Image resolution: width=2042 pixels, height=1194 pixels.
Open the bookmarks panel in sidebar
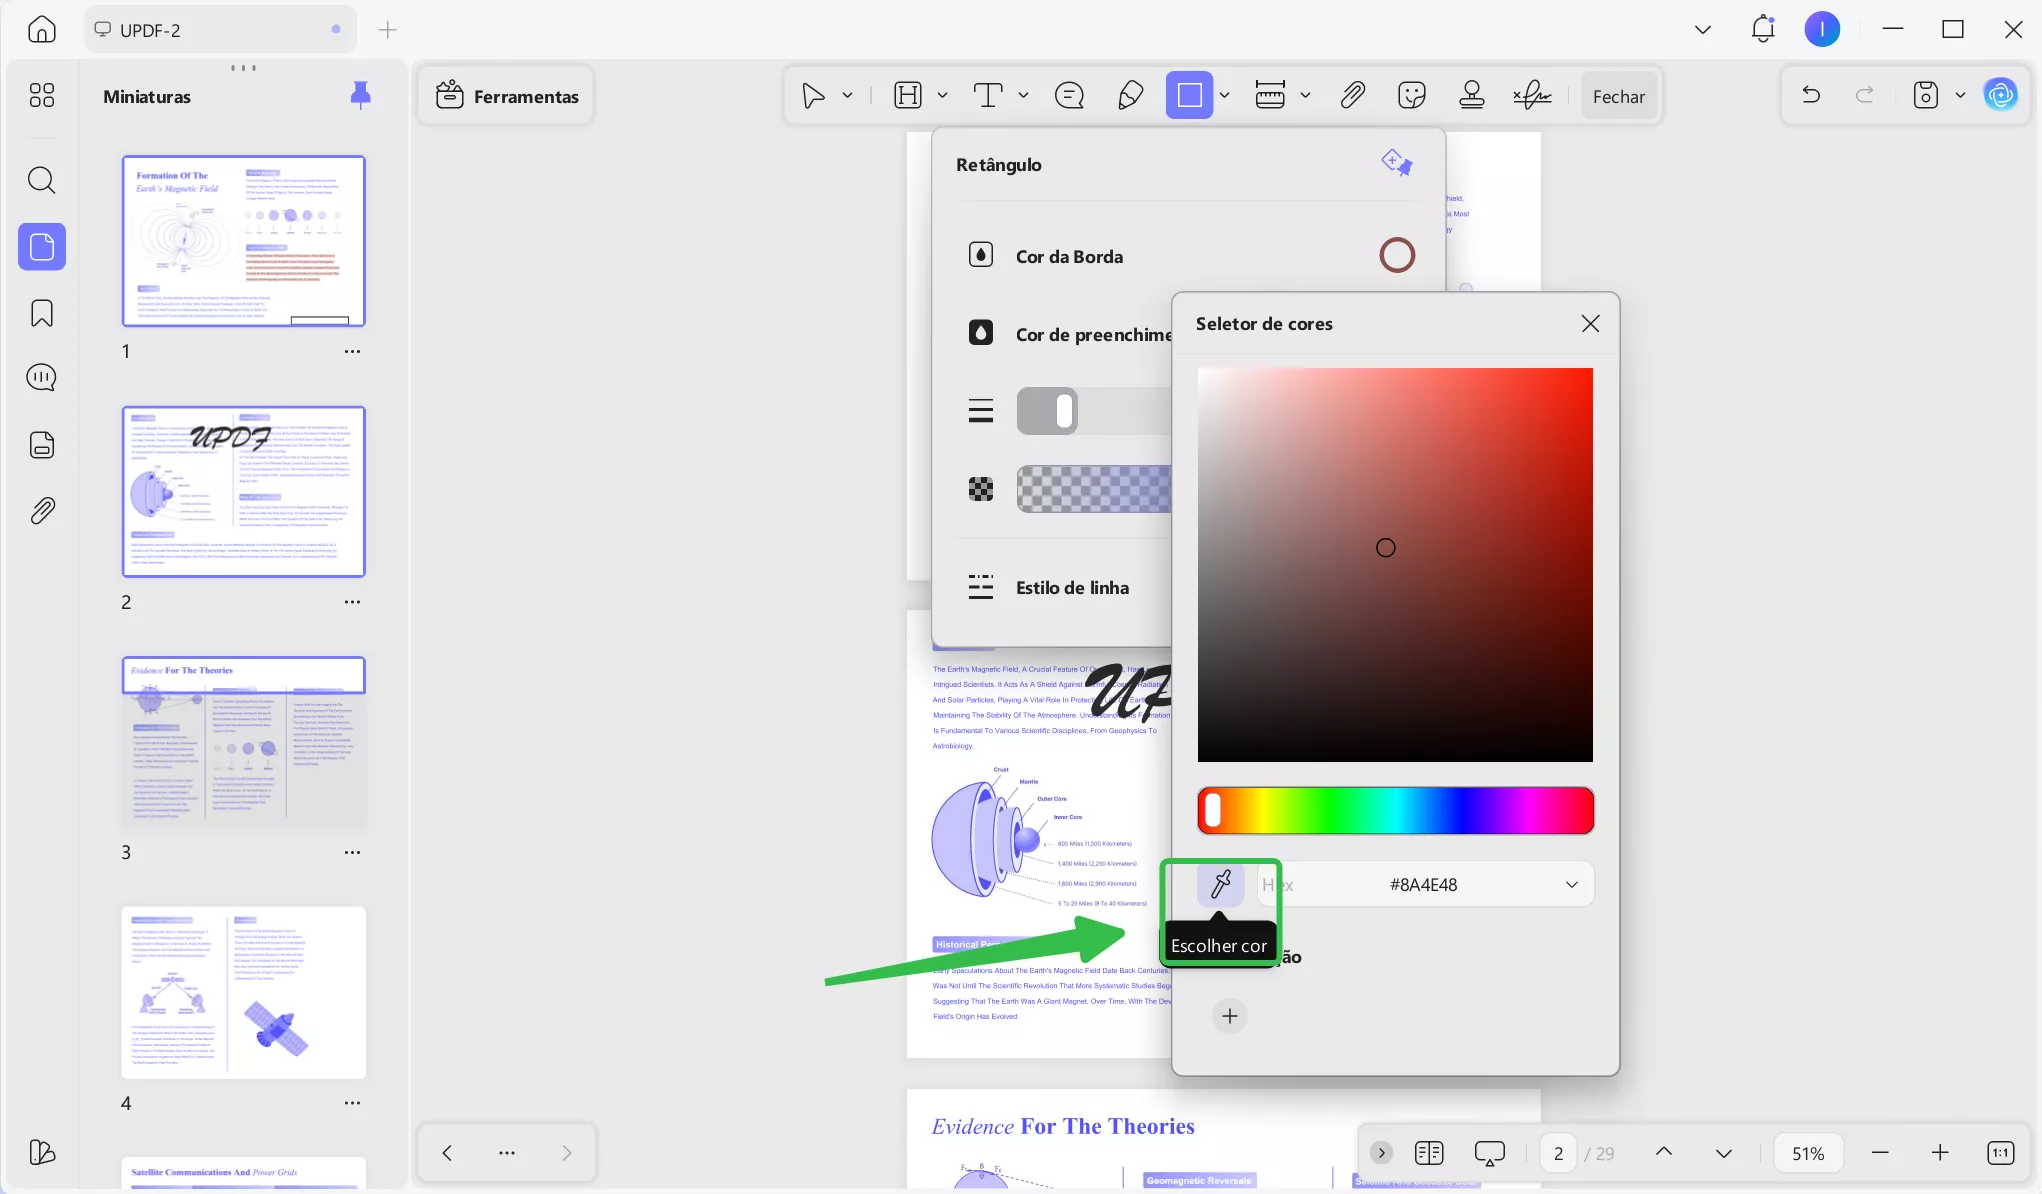[x=42, y=313]
